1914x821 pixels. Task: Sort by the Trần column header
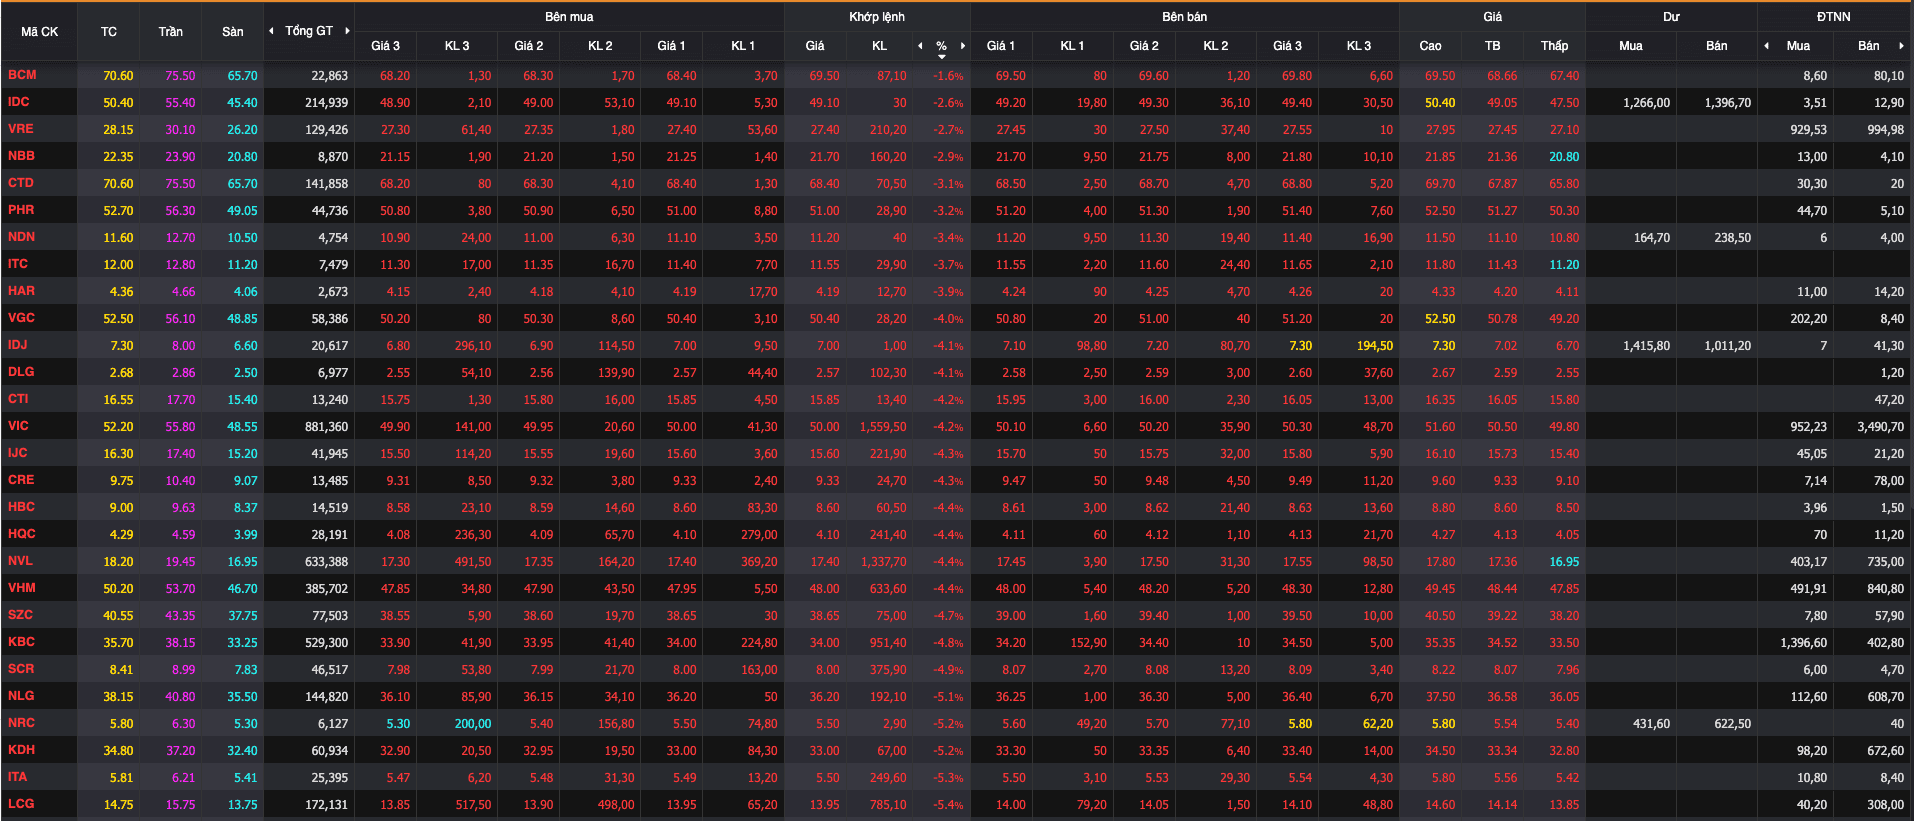(171, 32)
